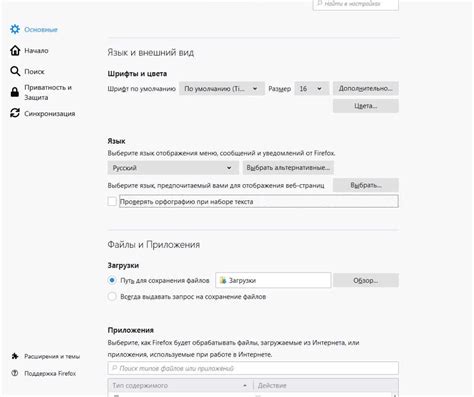Screen dimensions: 474x397
Task: Click the Загрузки download path field
Action: 273,280
